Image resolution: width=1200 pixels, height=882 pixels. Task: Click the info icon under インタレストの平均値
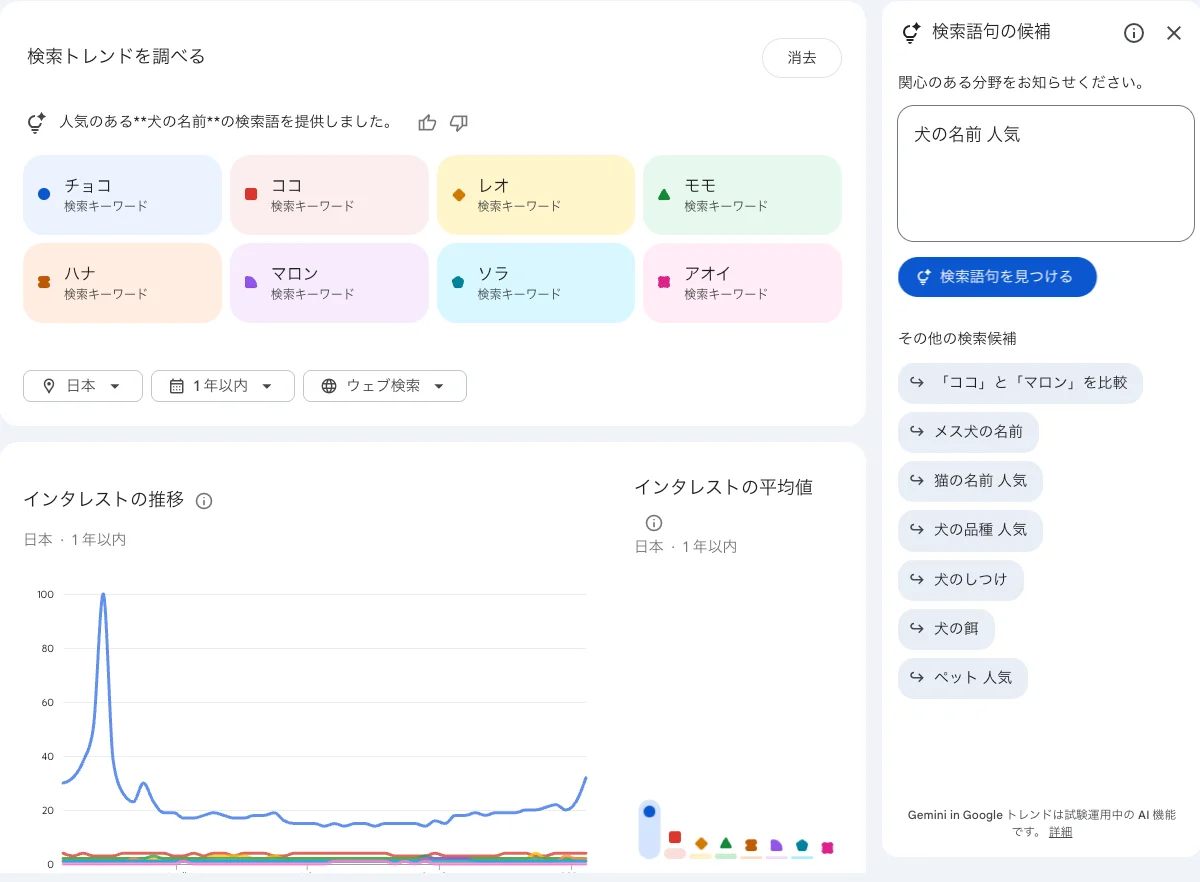point(654,523)
